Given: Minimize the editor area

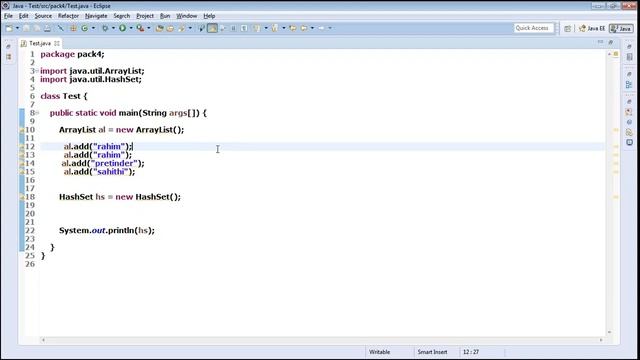Looking at the screenshot, I should click(x=600, y=42).
